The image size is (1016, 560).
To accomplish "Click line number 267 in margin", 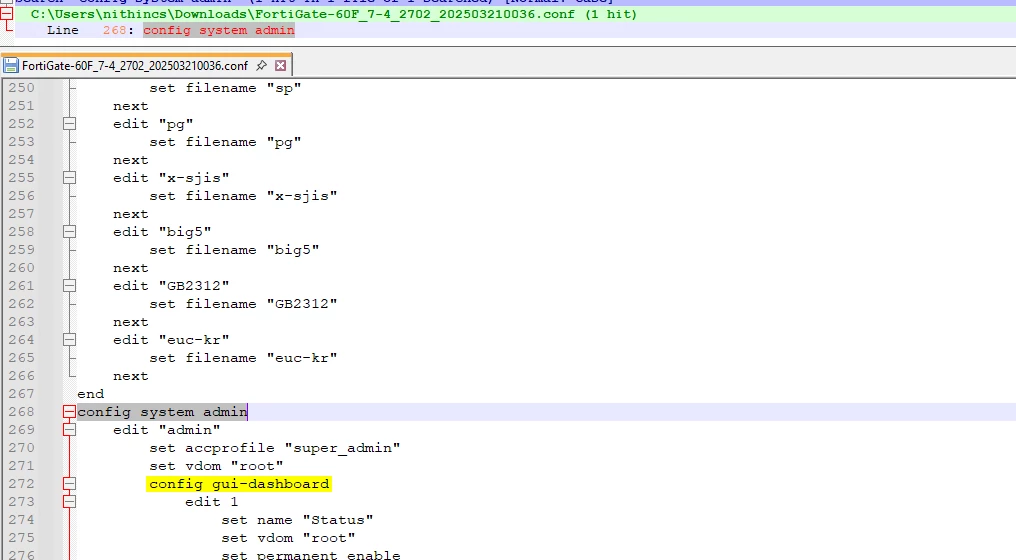I will tap(20, 394).
